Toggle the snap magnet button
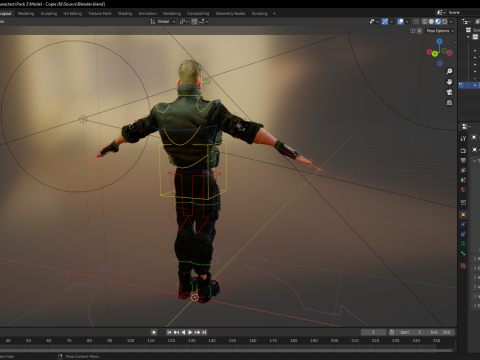This screenshot has height=360, width=480. click(194, 21)
